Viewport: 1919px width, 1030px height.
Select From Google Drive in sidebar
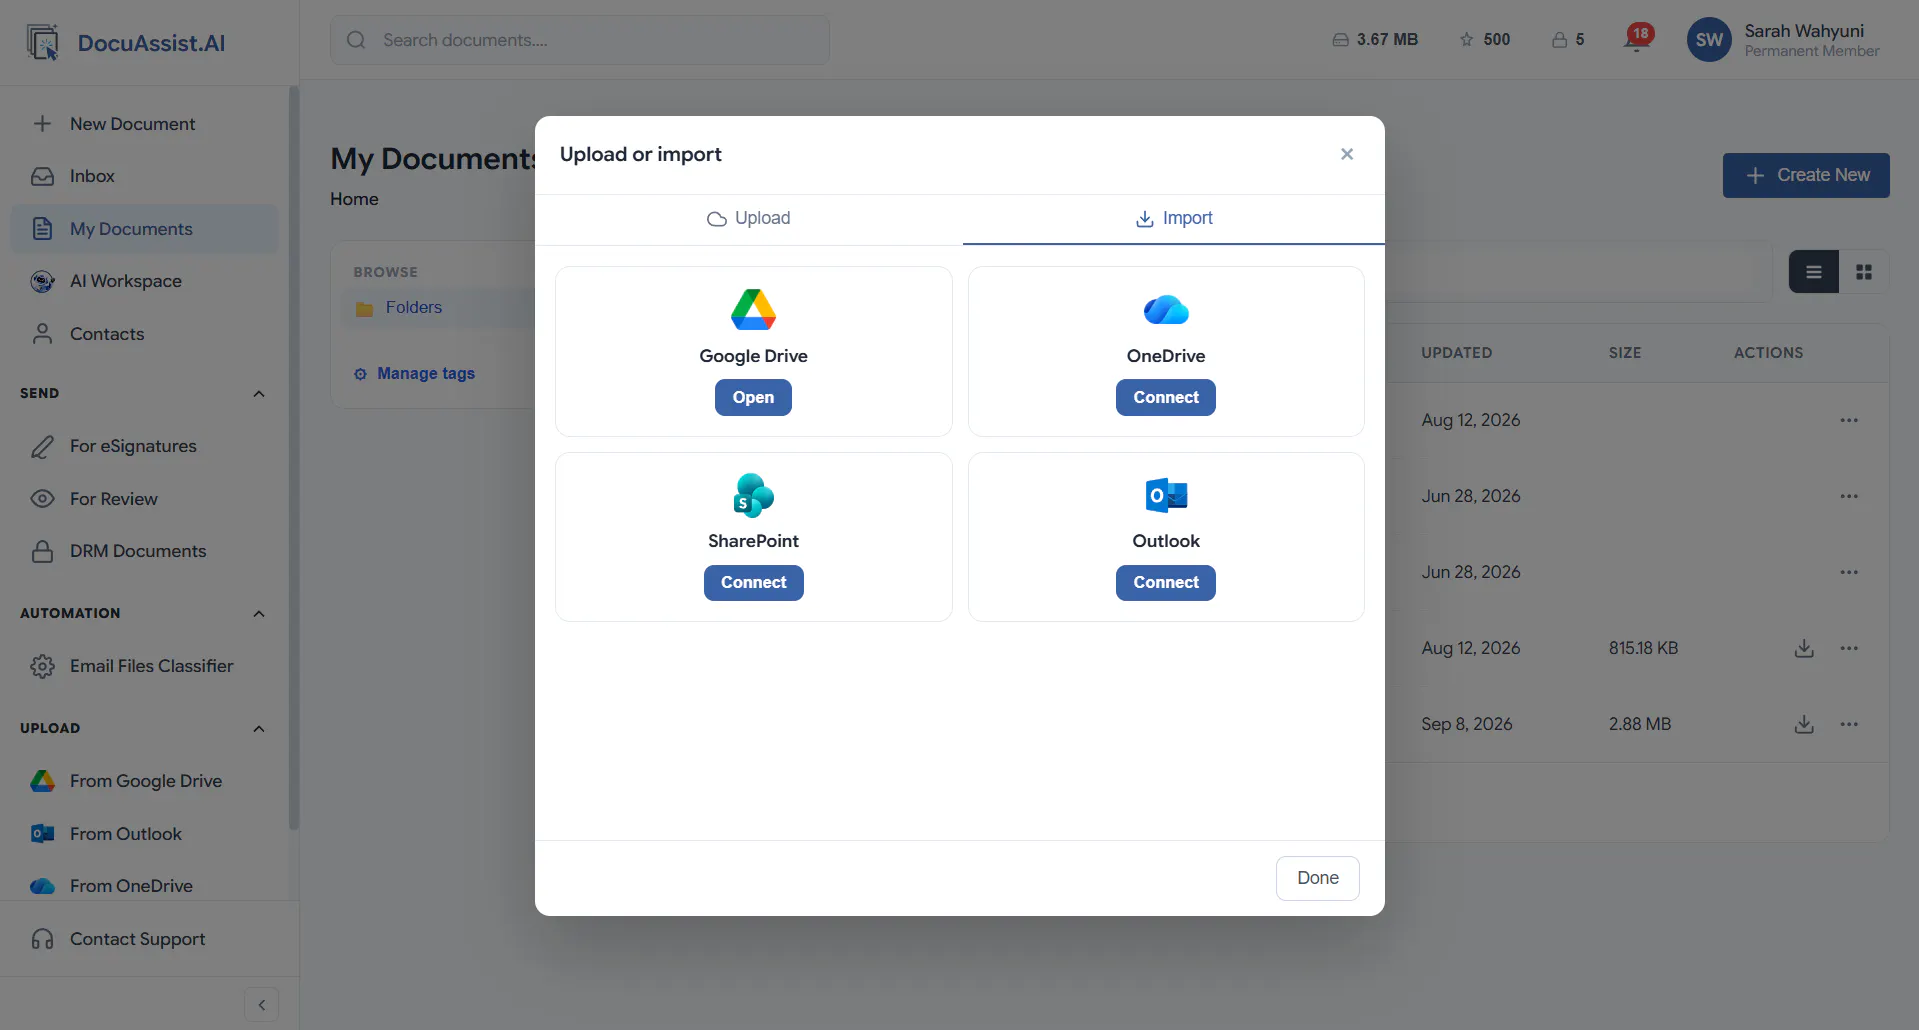click(144, 781)
